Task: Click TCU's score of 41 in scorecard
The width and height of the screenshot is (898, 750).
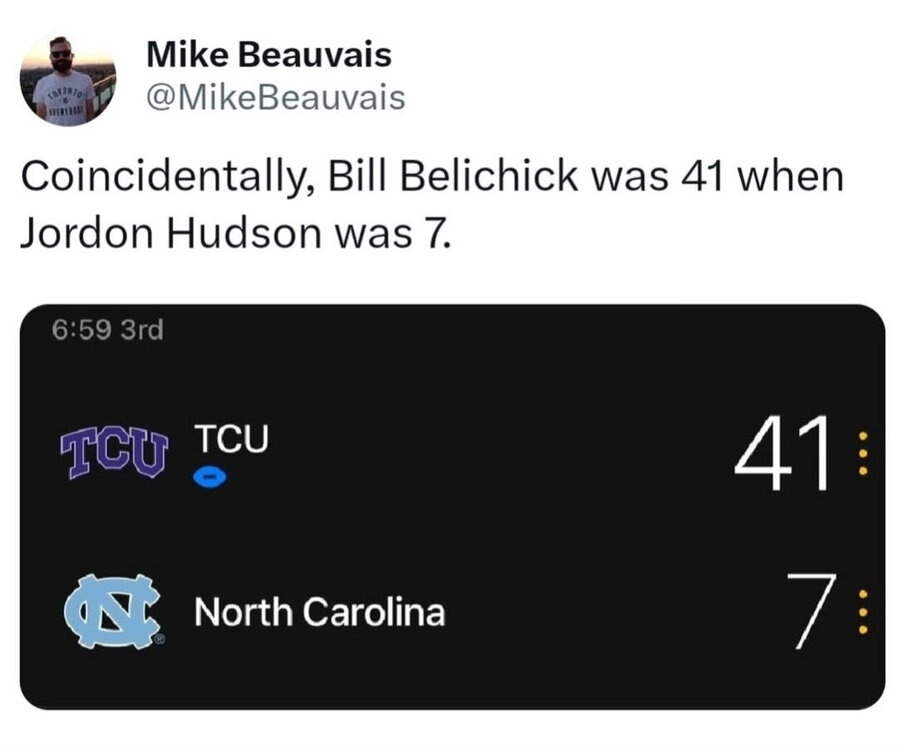Action: coord(782,456)
